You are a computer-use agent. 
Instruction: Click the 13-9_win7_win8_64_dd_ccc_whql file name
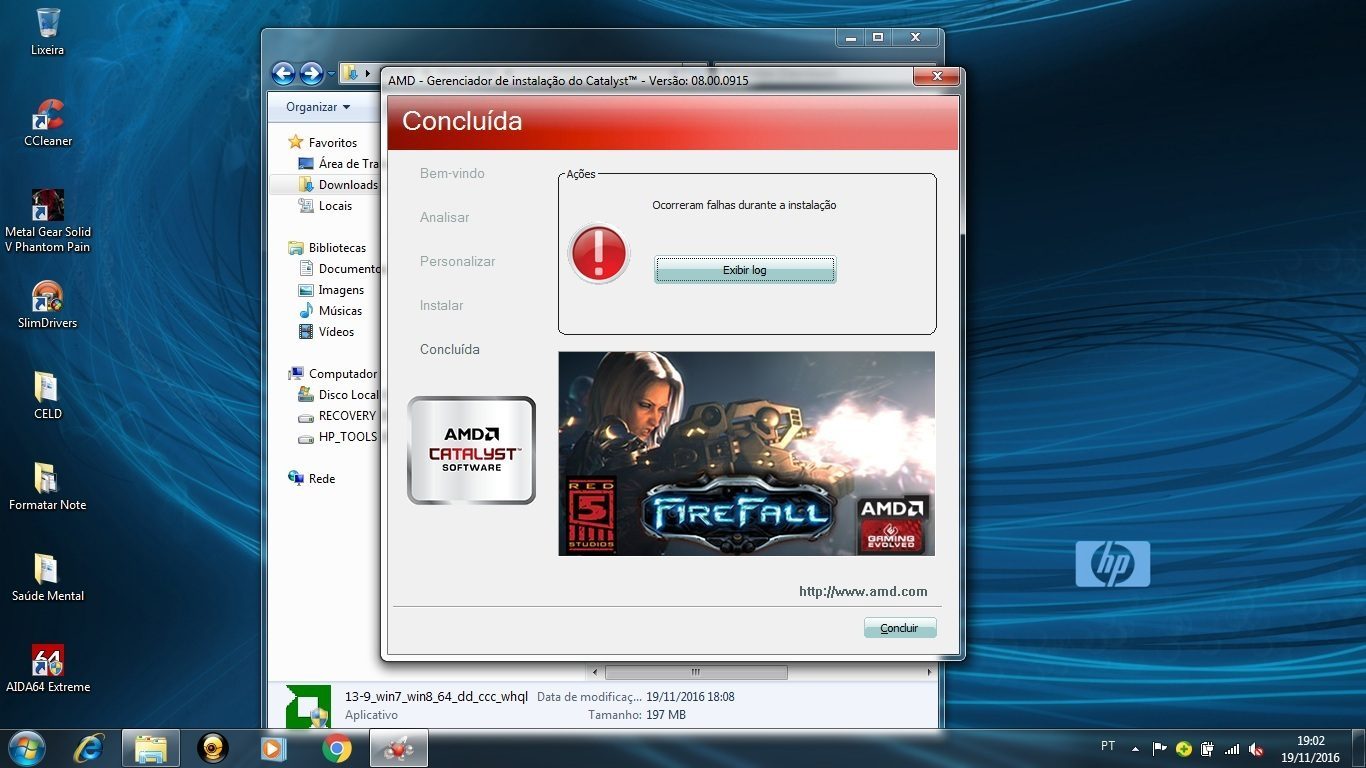point(436,697)
